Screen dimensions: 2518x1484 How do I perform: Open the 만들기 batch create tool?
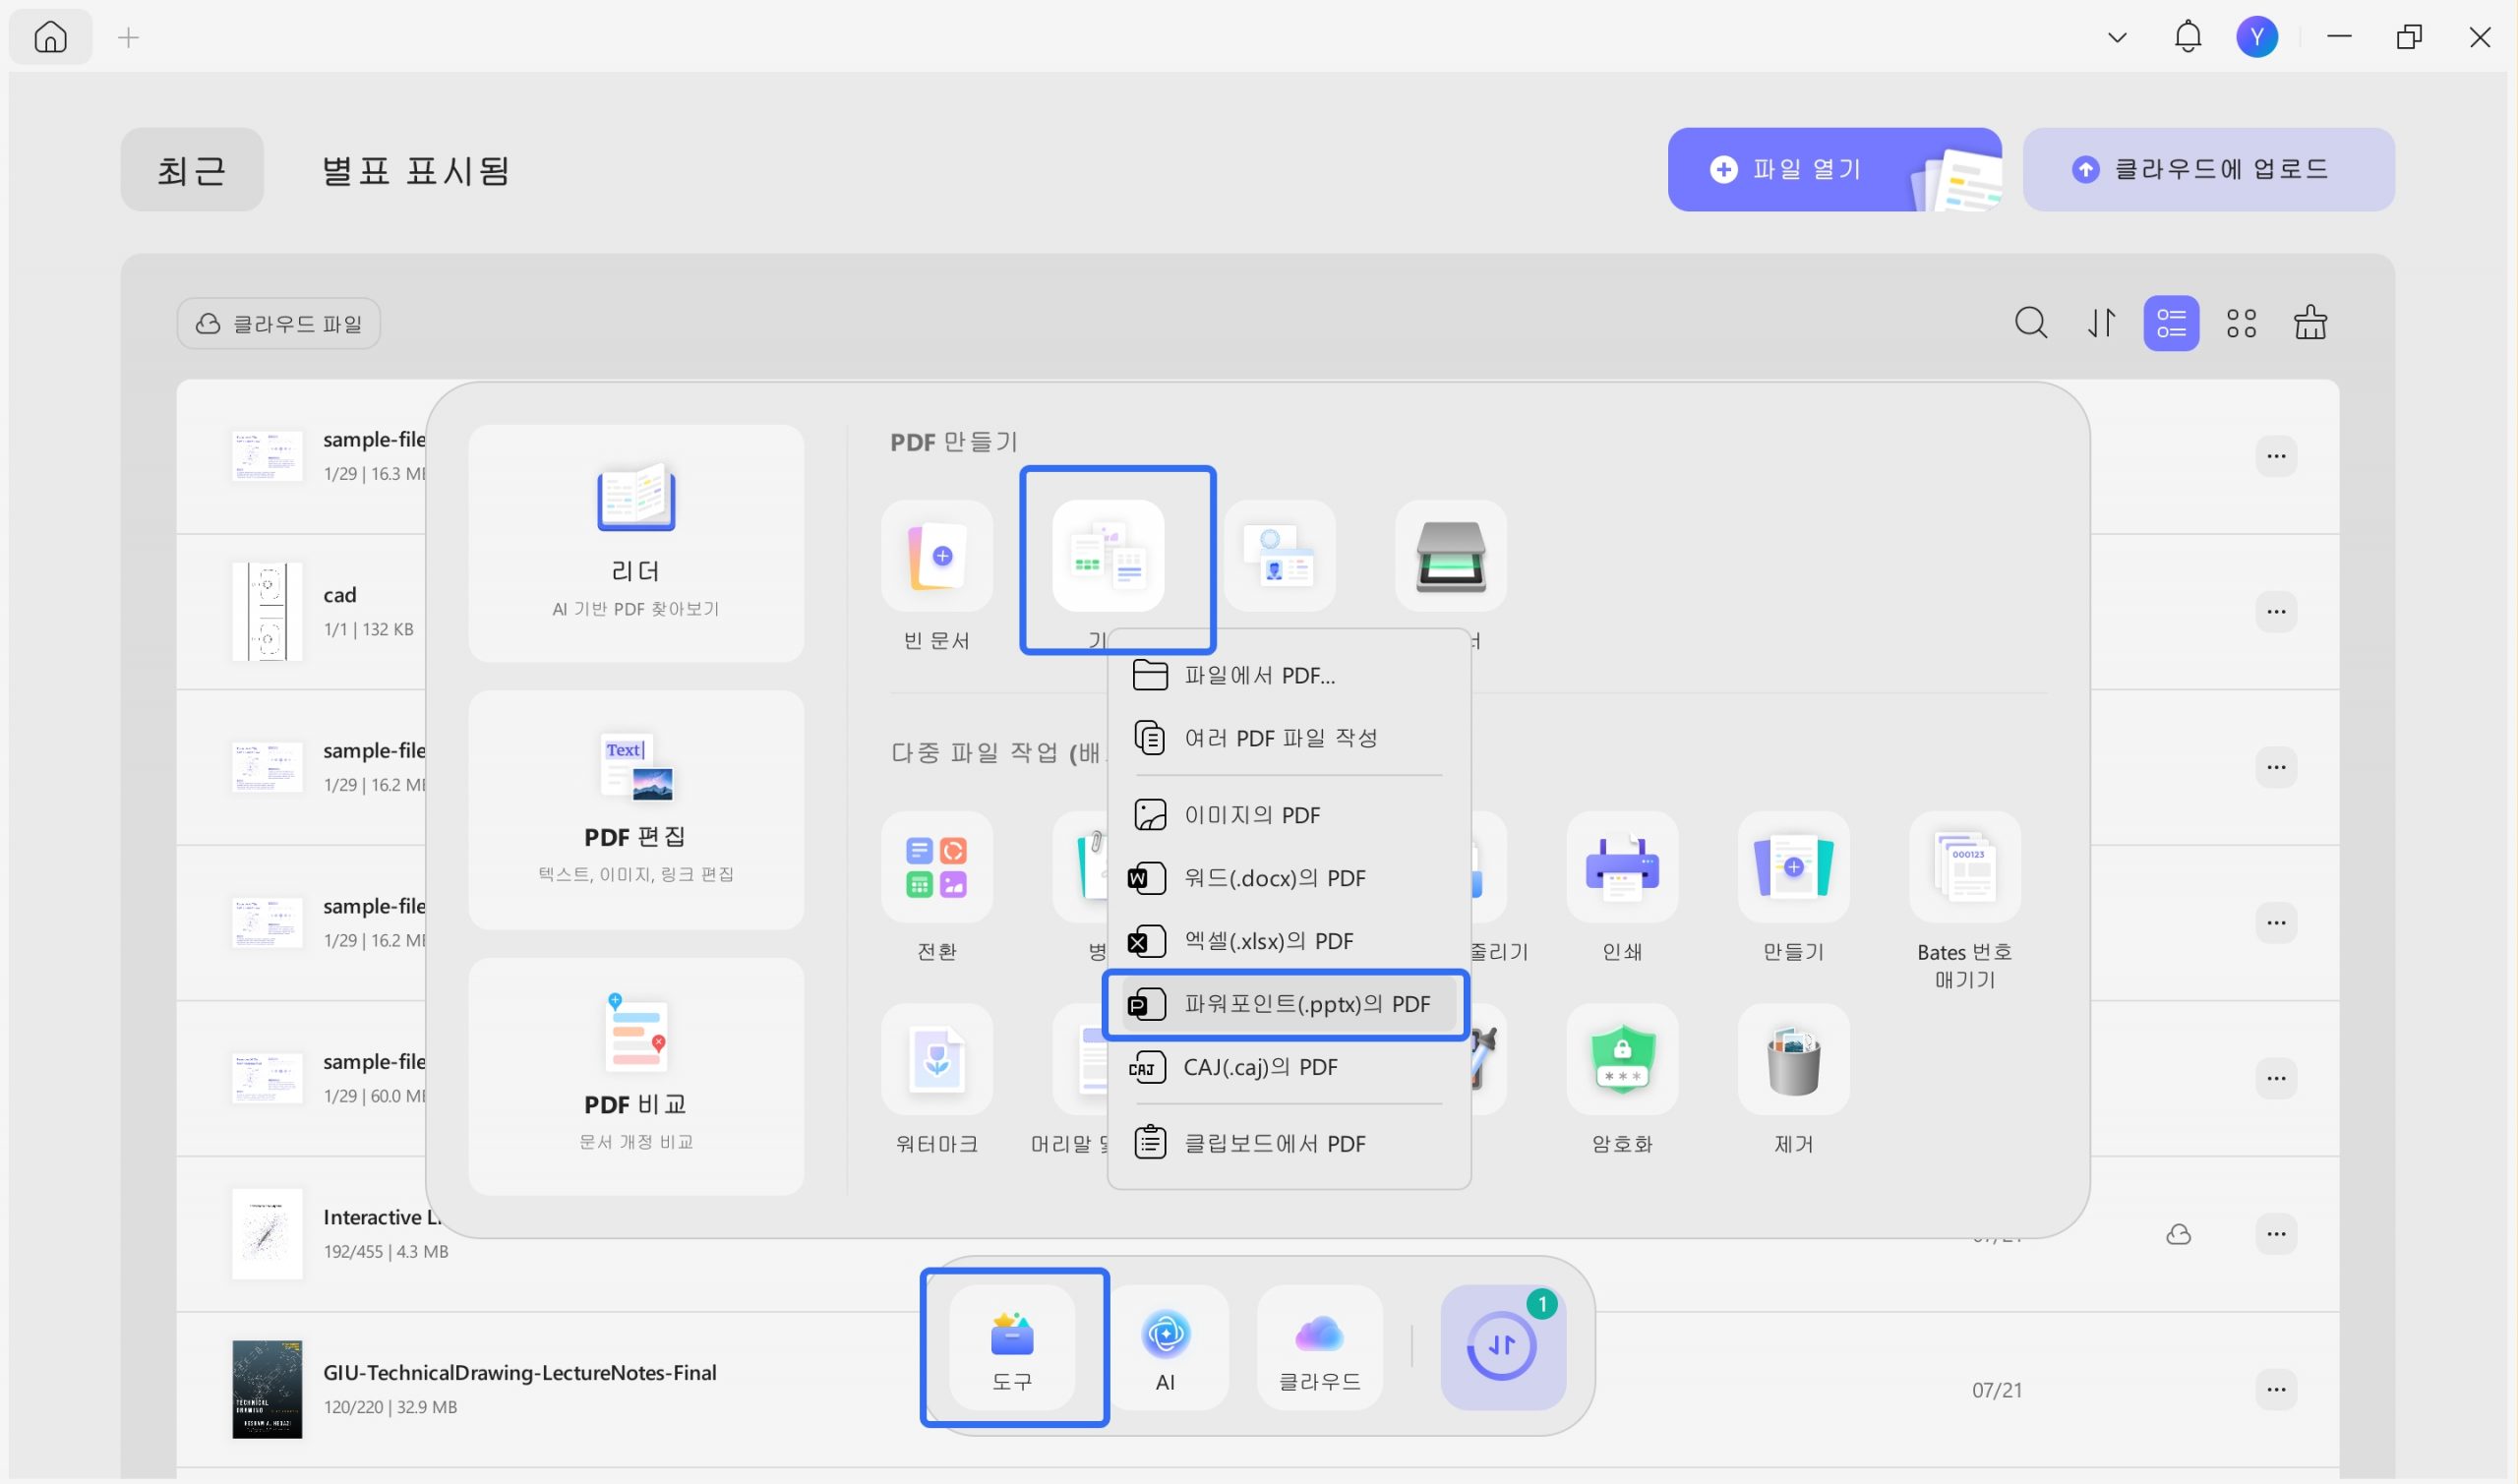1793,867
